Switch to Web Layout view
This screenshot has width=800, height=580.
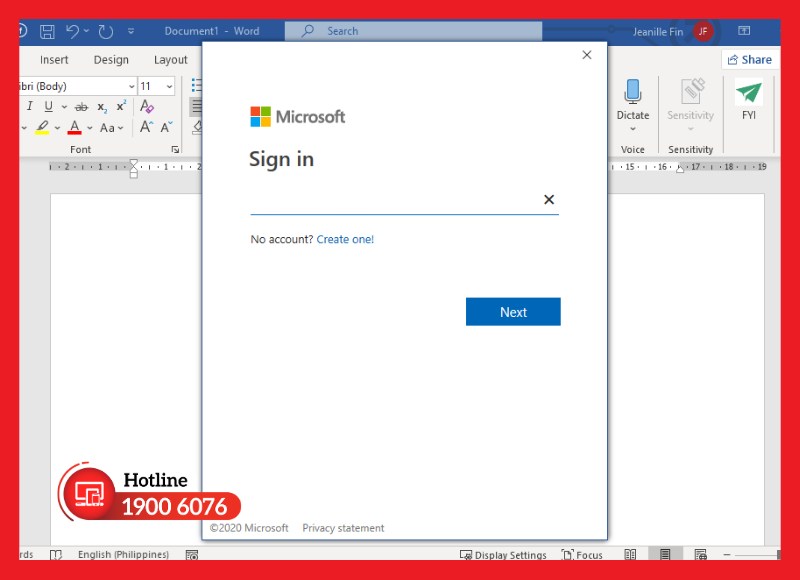tap(701, 554)
